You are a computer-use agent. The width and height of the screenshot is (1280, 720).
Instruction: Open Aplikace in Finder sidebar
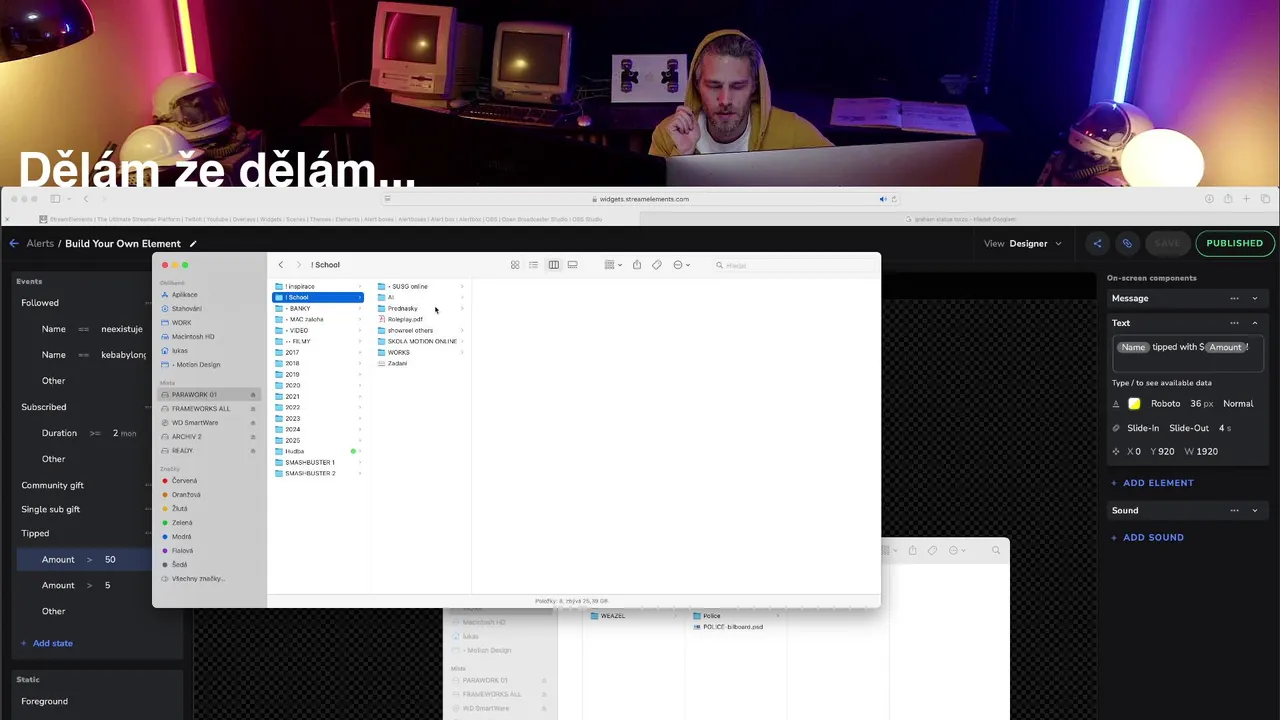[x=184, y=294]
